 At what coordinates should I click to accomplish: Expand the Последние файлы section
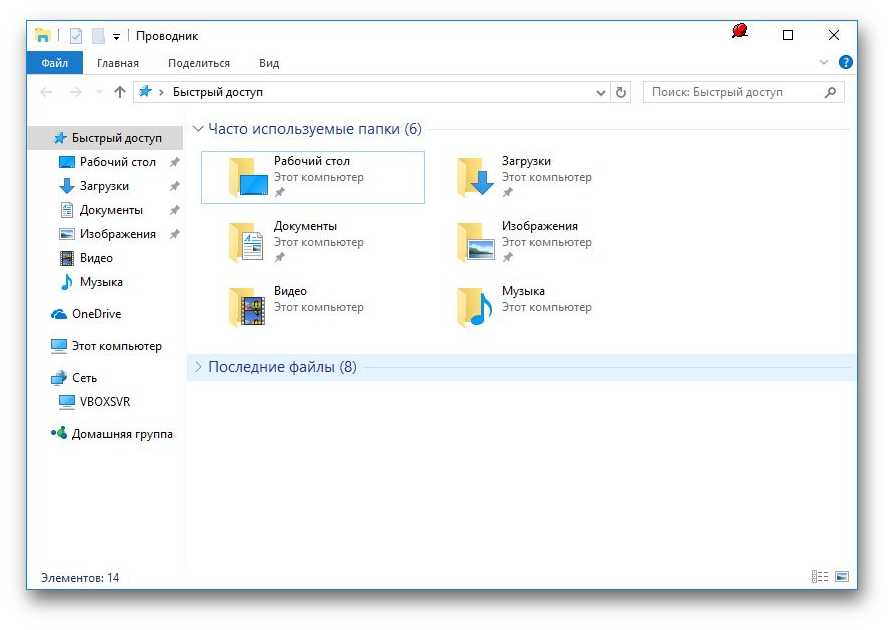198,367
